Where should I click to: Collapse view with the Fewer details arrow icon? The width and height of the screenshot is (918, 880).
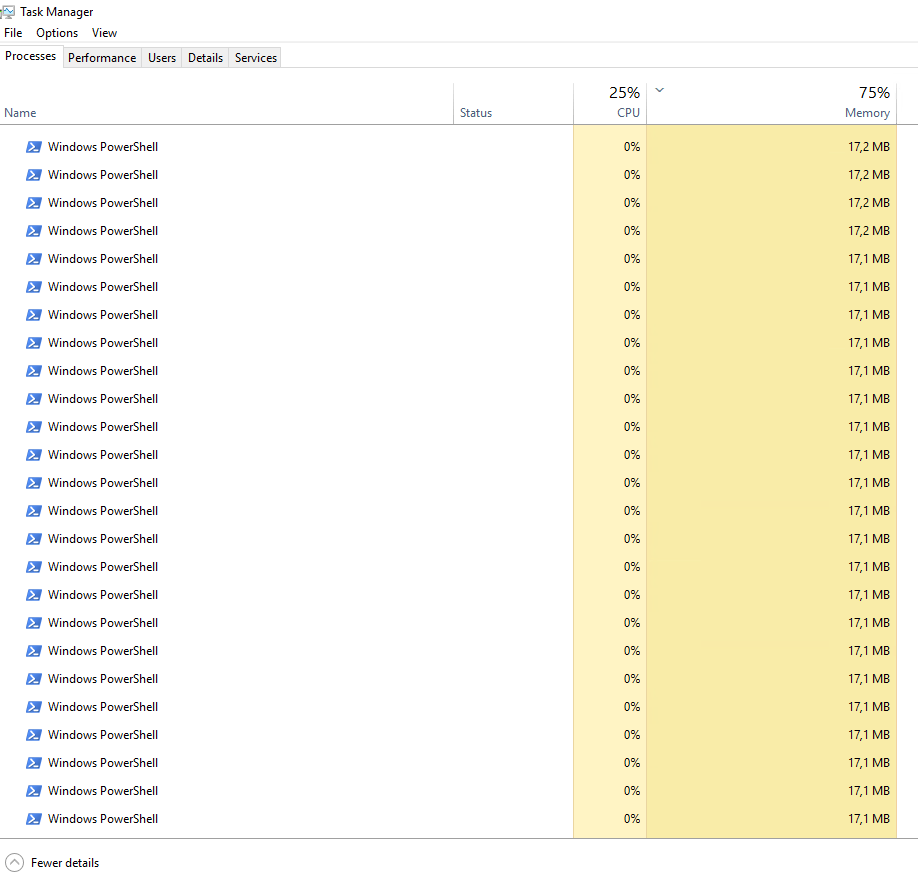14,862
